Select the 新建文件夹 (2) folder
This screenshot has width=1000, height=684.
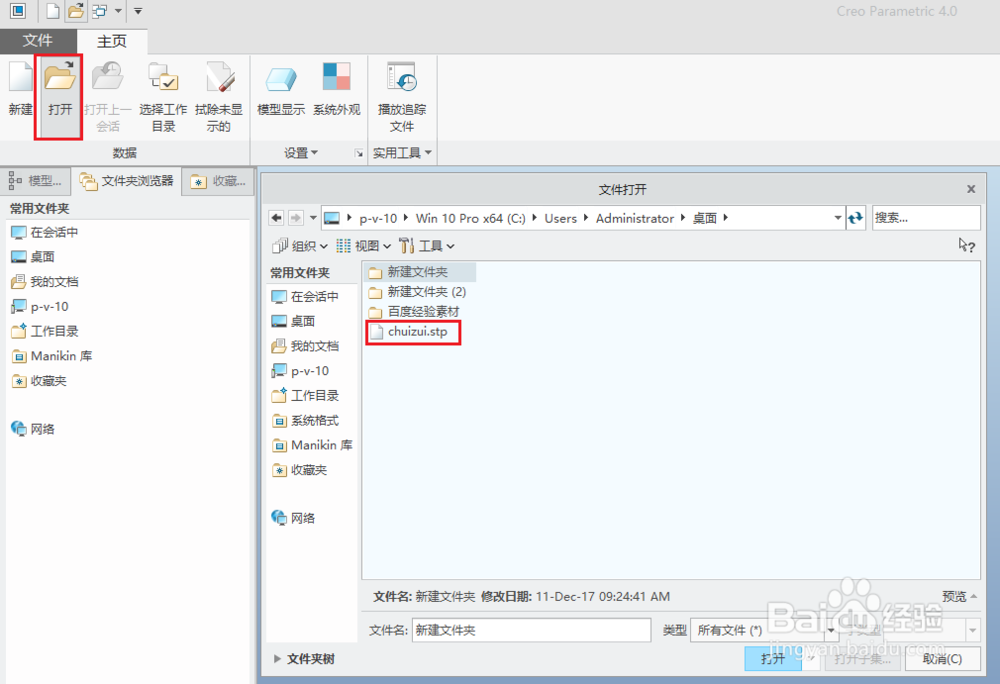(418, 292)
